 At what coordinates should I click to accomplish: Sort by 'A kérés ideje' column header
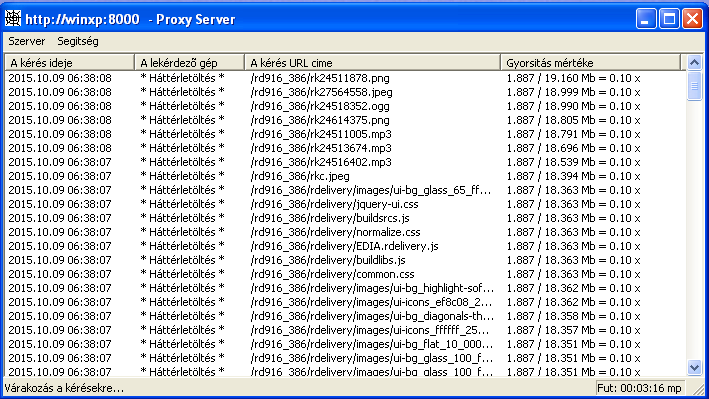[x=70, y=63]
